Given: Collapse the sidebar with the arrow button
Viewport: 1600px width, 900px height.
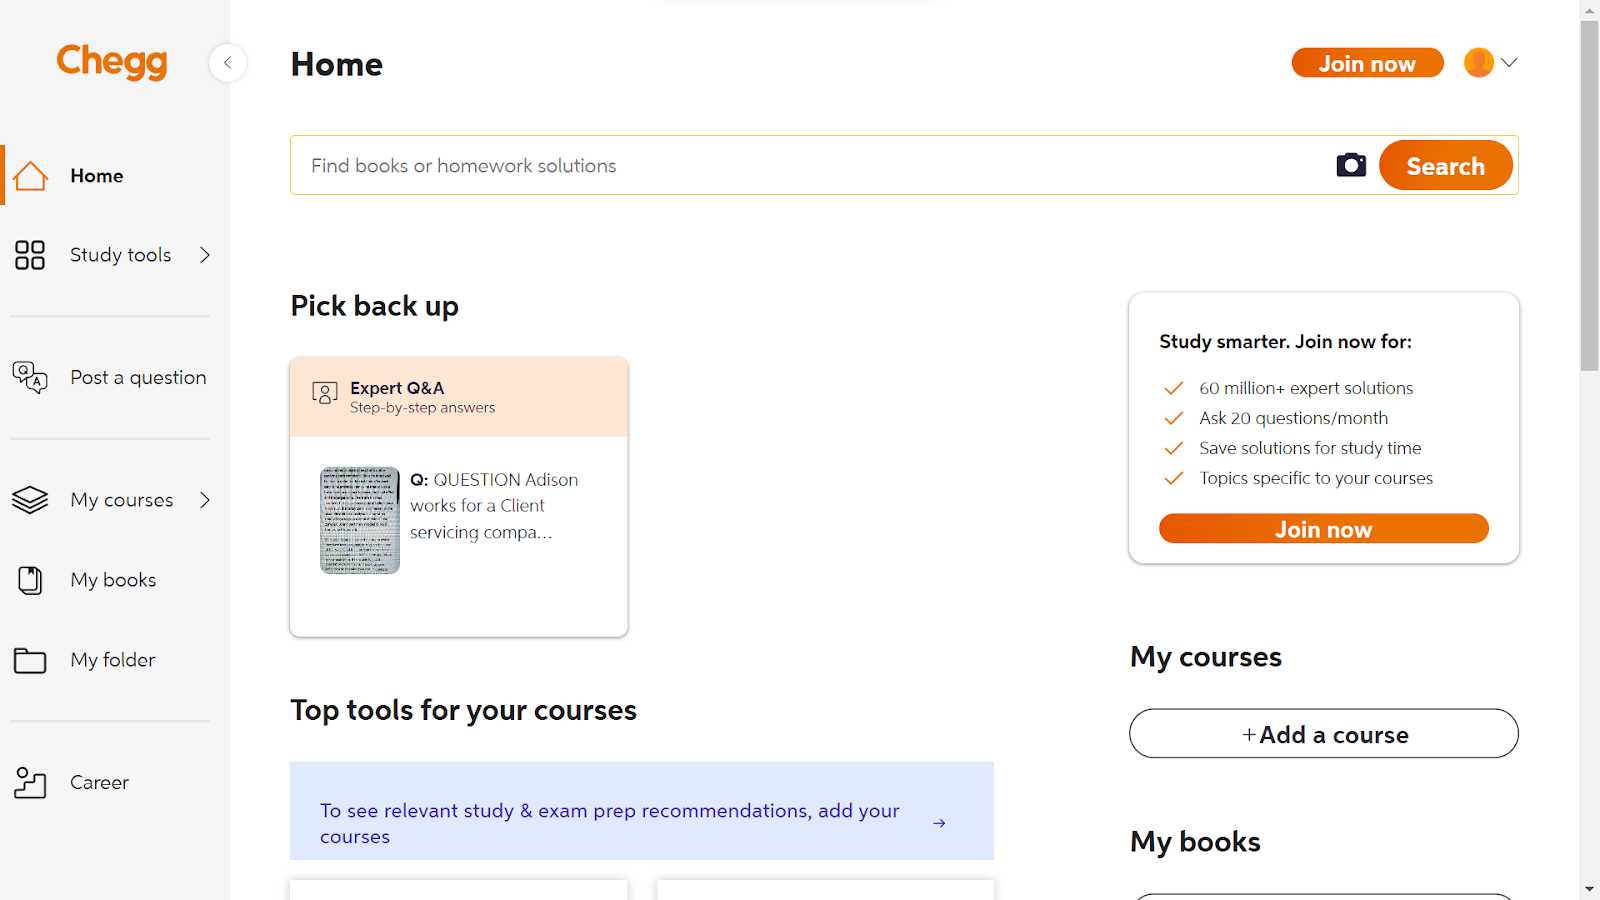Looking at the screenshot, I should [228, 63].
